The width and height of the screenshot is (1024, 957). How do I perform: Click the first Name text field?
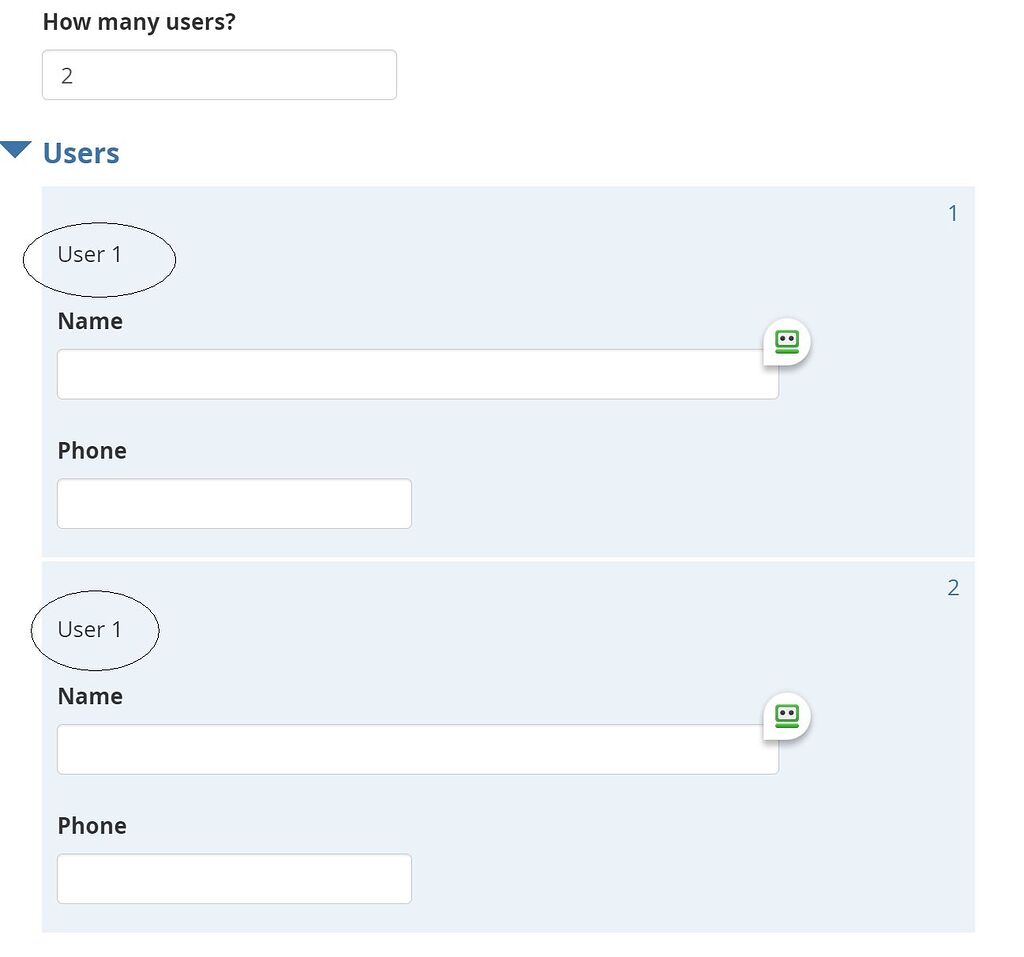coord(417,374)
